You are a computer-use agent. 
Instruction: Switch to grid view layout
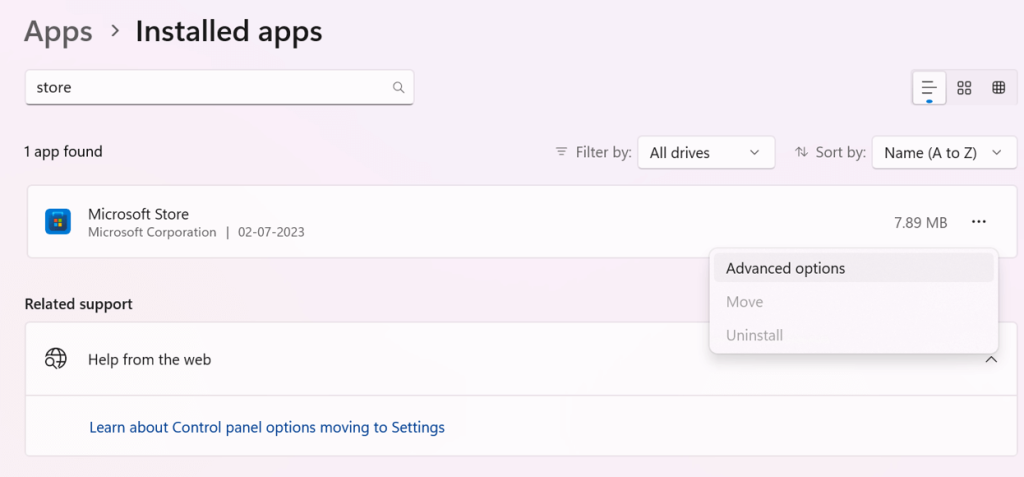(x=964, y=88)
